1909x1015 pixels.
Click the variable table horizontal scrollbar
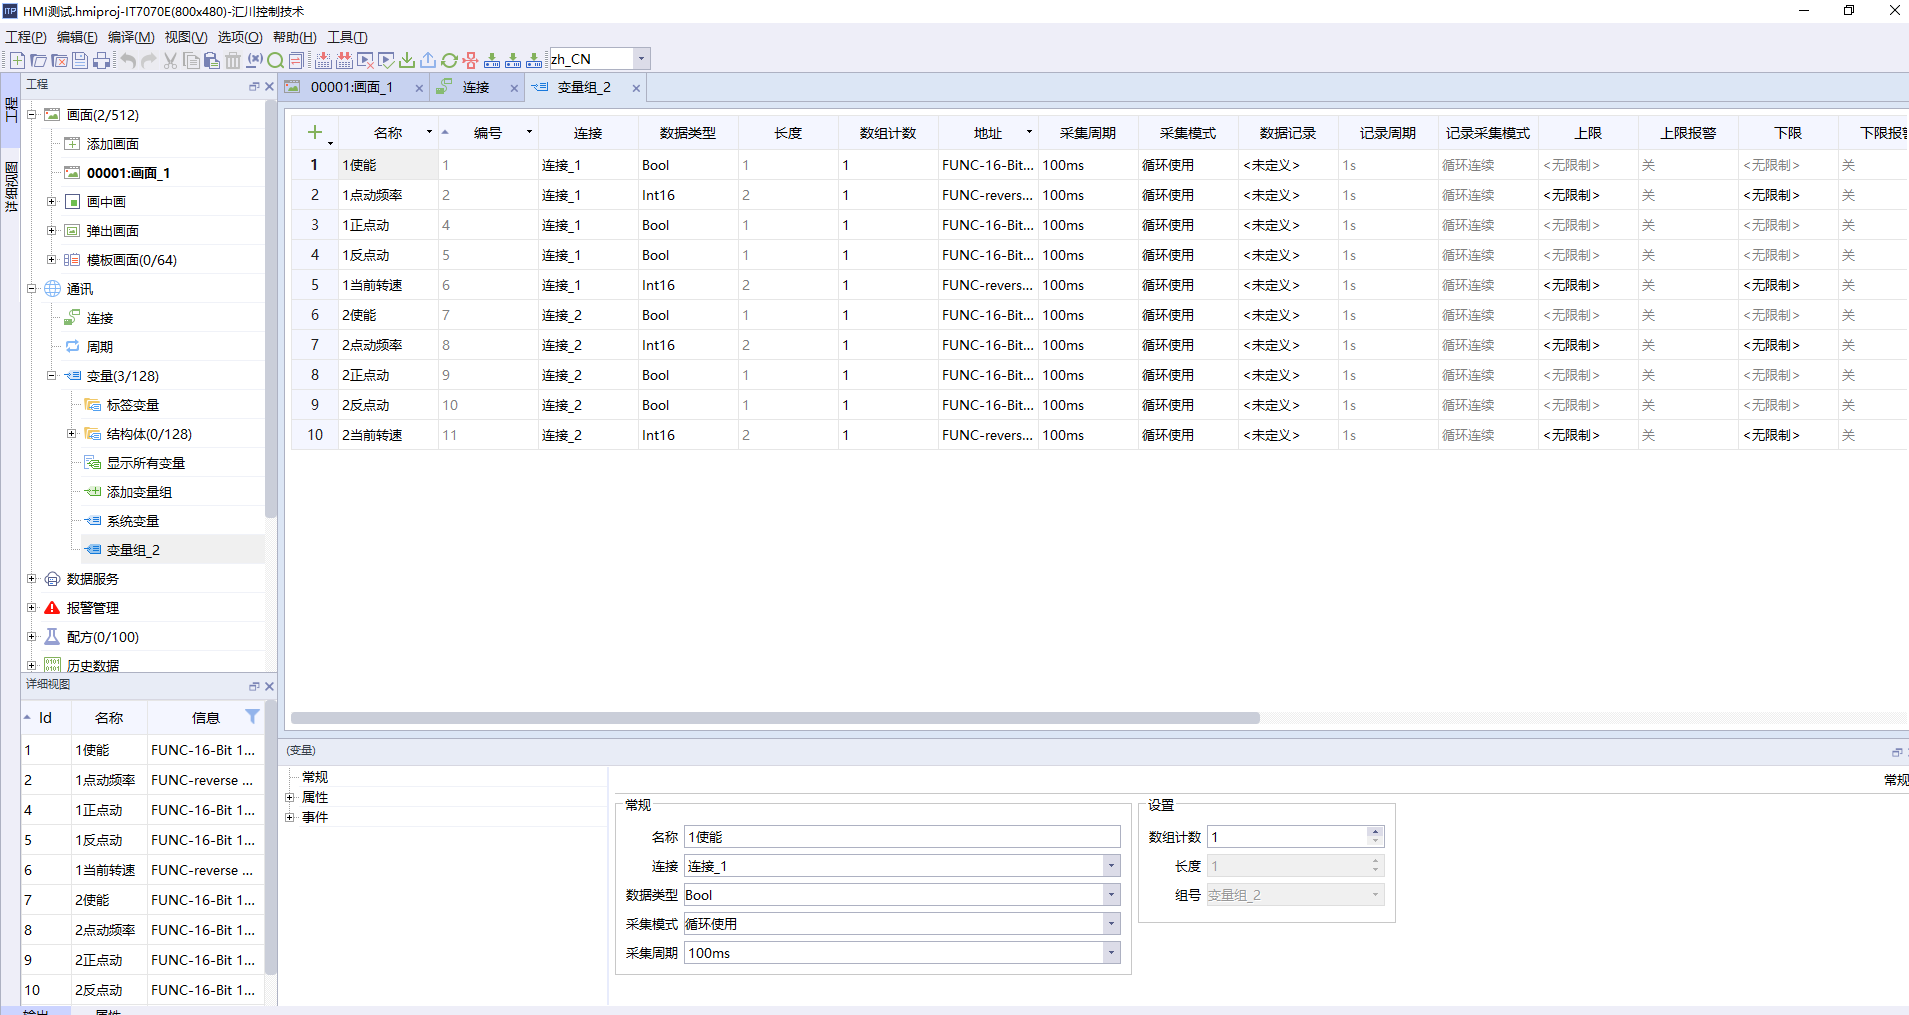[x=775, y=718]
